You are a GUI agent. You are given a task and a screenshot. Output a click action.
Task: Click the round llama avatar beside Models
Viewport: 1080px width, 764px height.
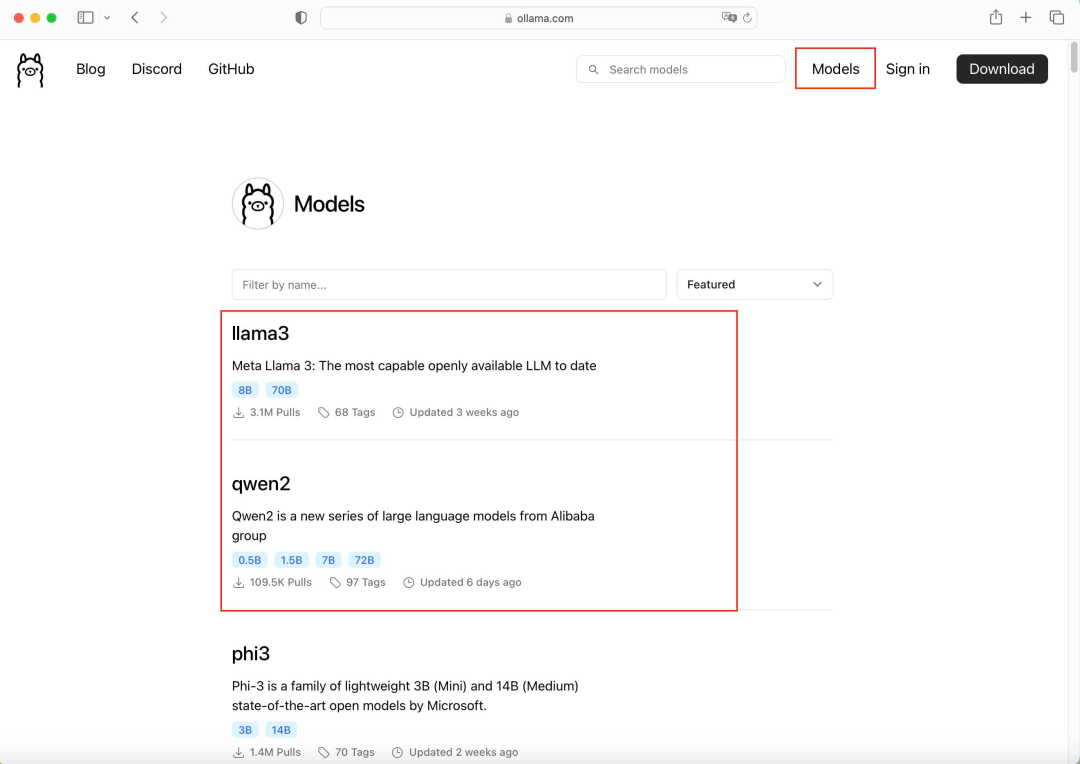click(258, 203)
